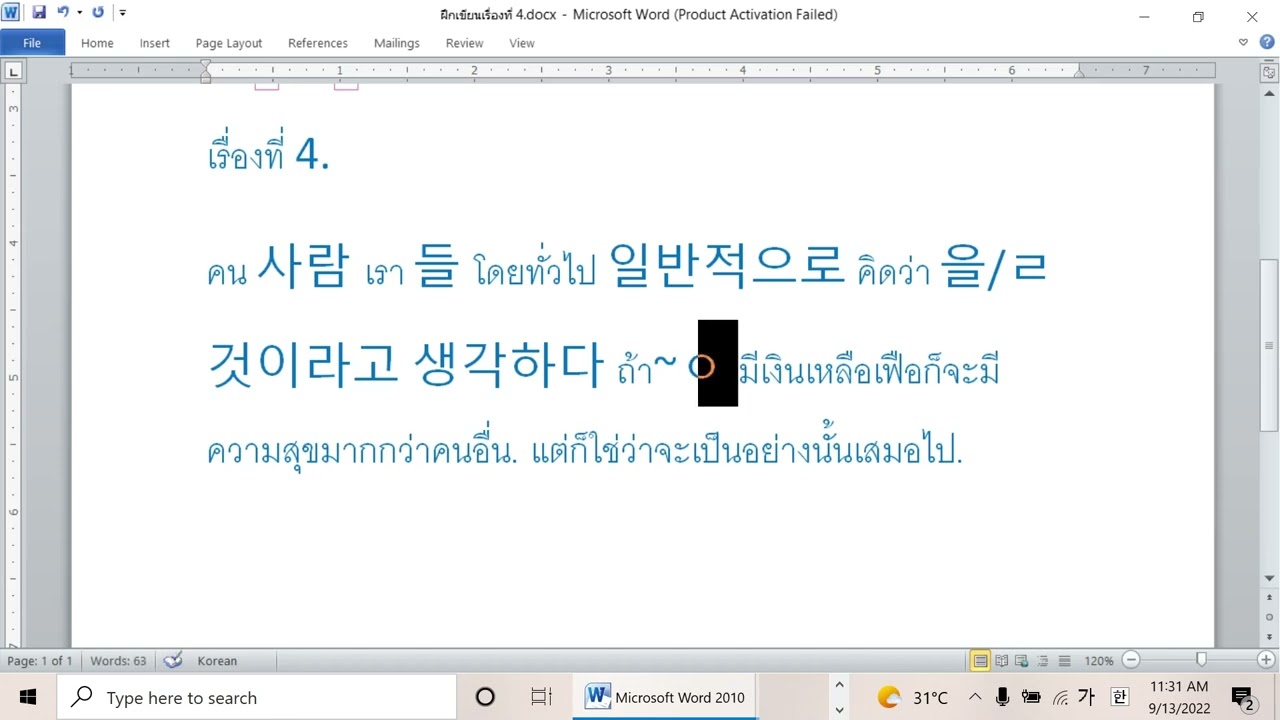Click the Korean language indicator
Image resolution: width=1280 pixels, height=720 pixels.
217,661
